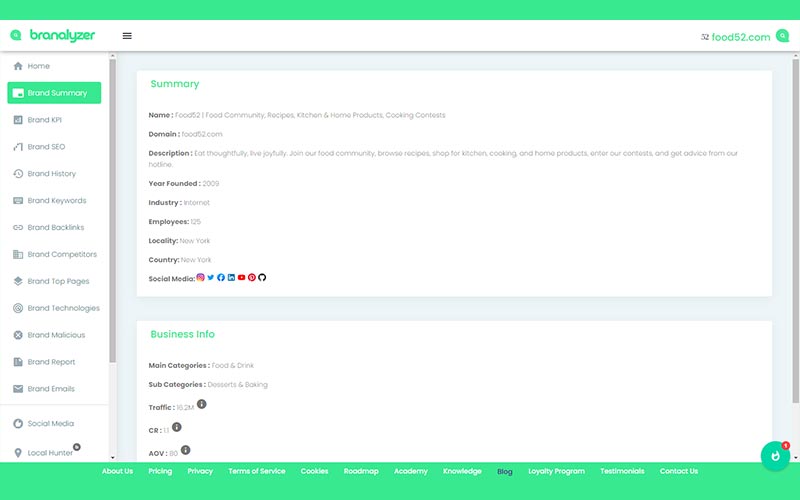
Task: Click the sidebar scroll down arrow
Action: pyautogui.click(x=113, y=458)
